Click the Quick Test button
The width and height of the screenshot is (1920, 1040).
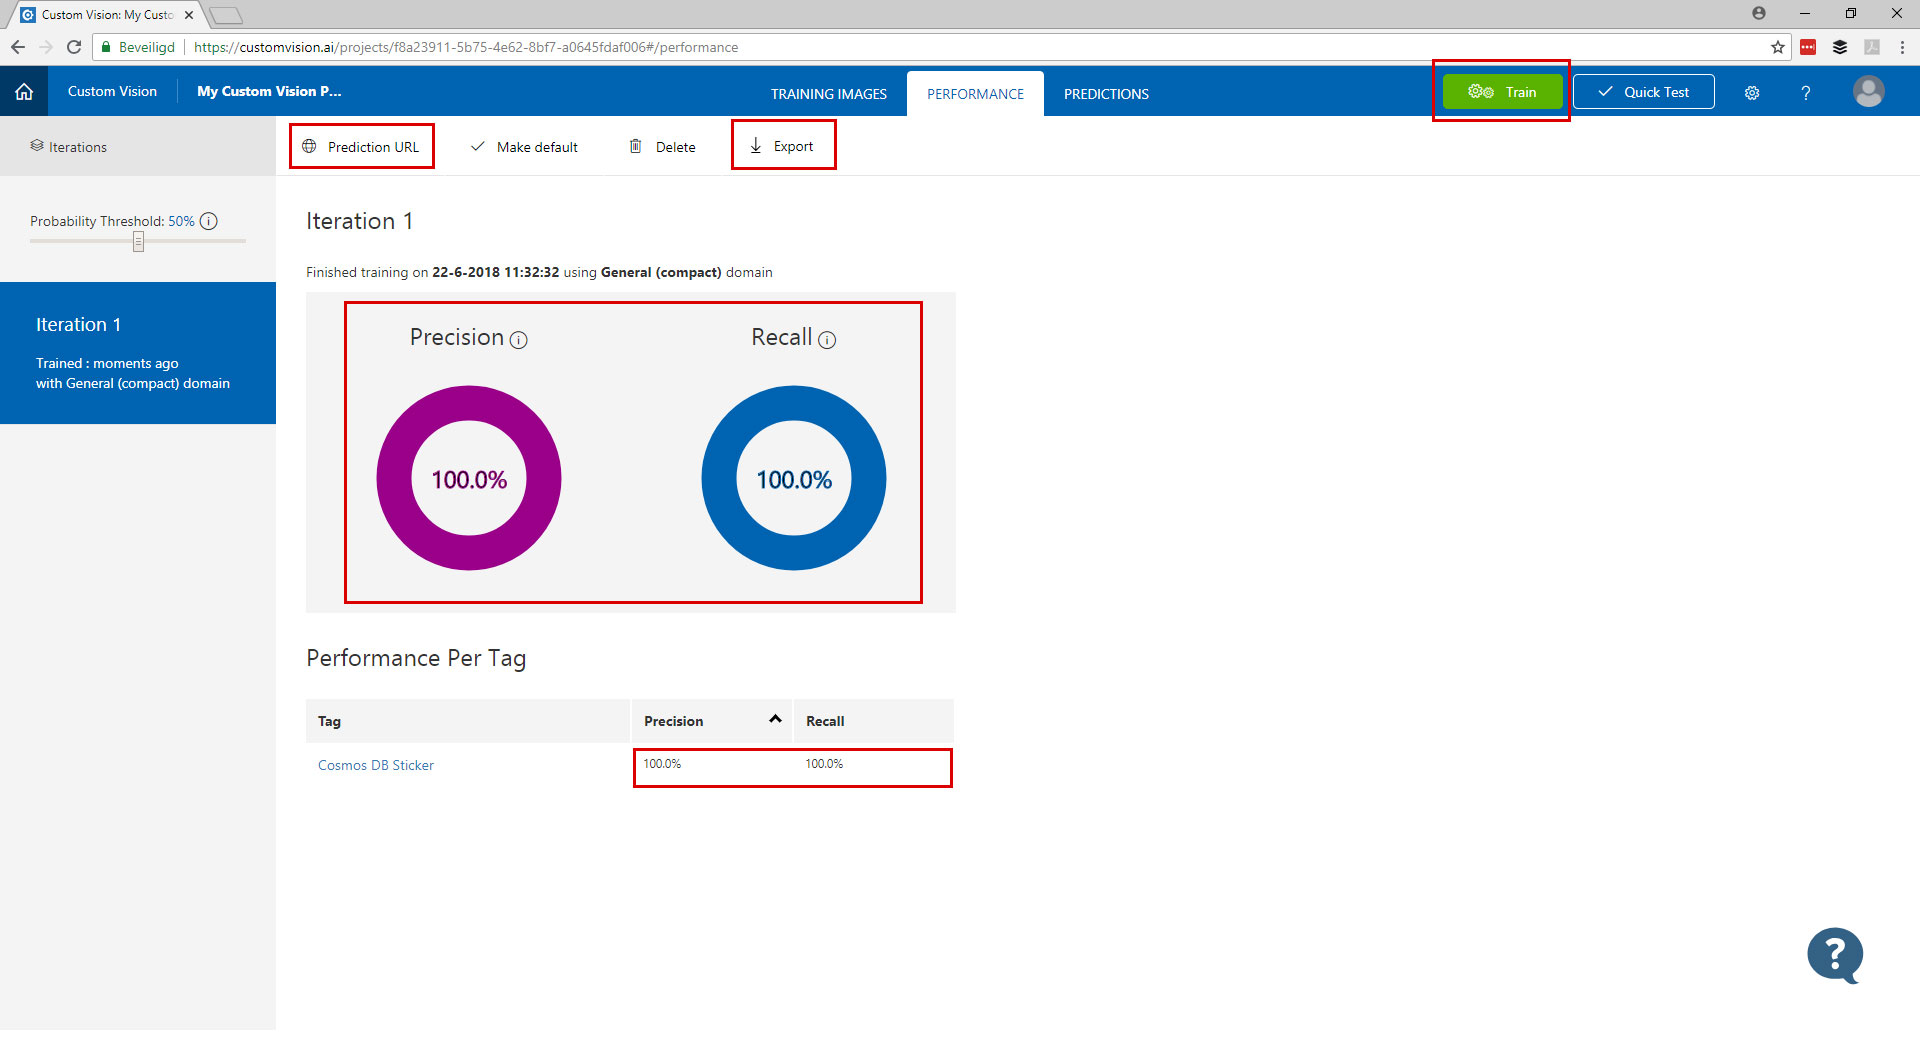pyautogui.click(x=1643, y=92)
